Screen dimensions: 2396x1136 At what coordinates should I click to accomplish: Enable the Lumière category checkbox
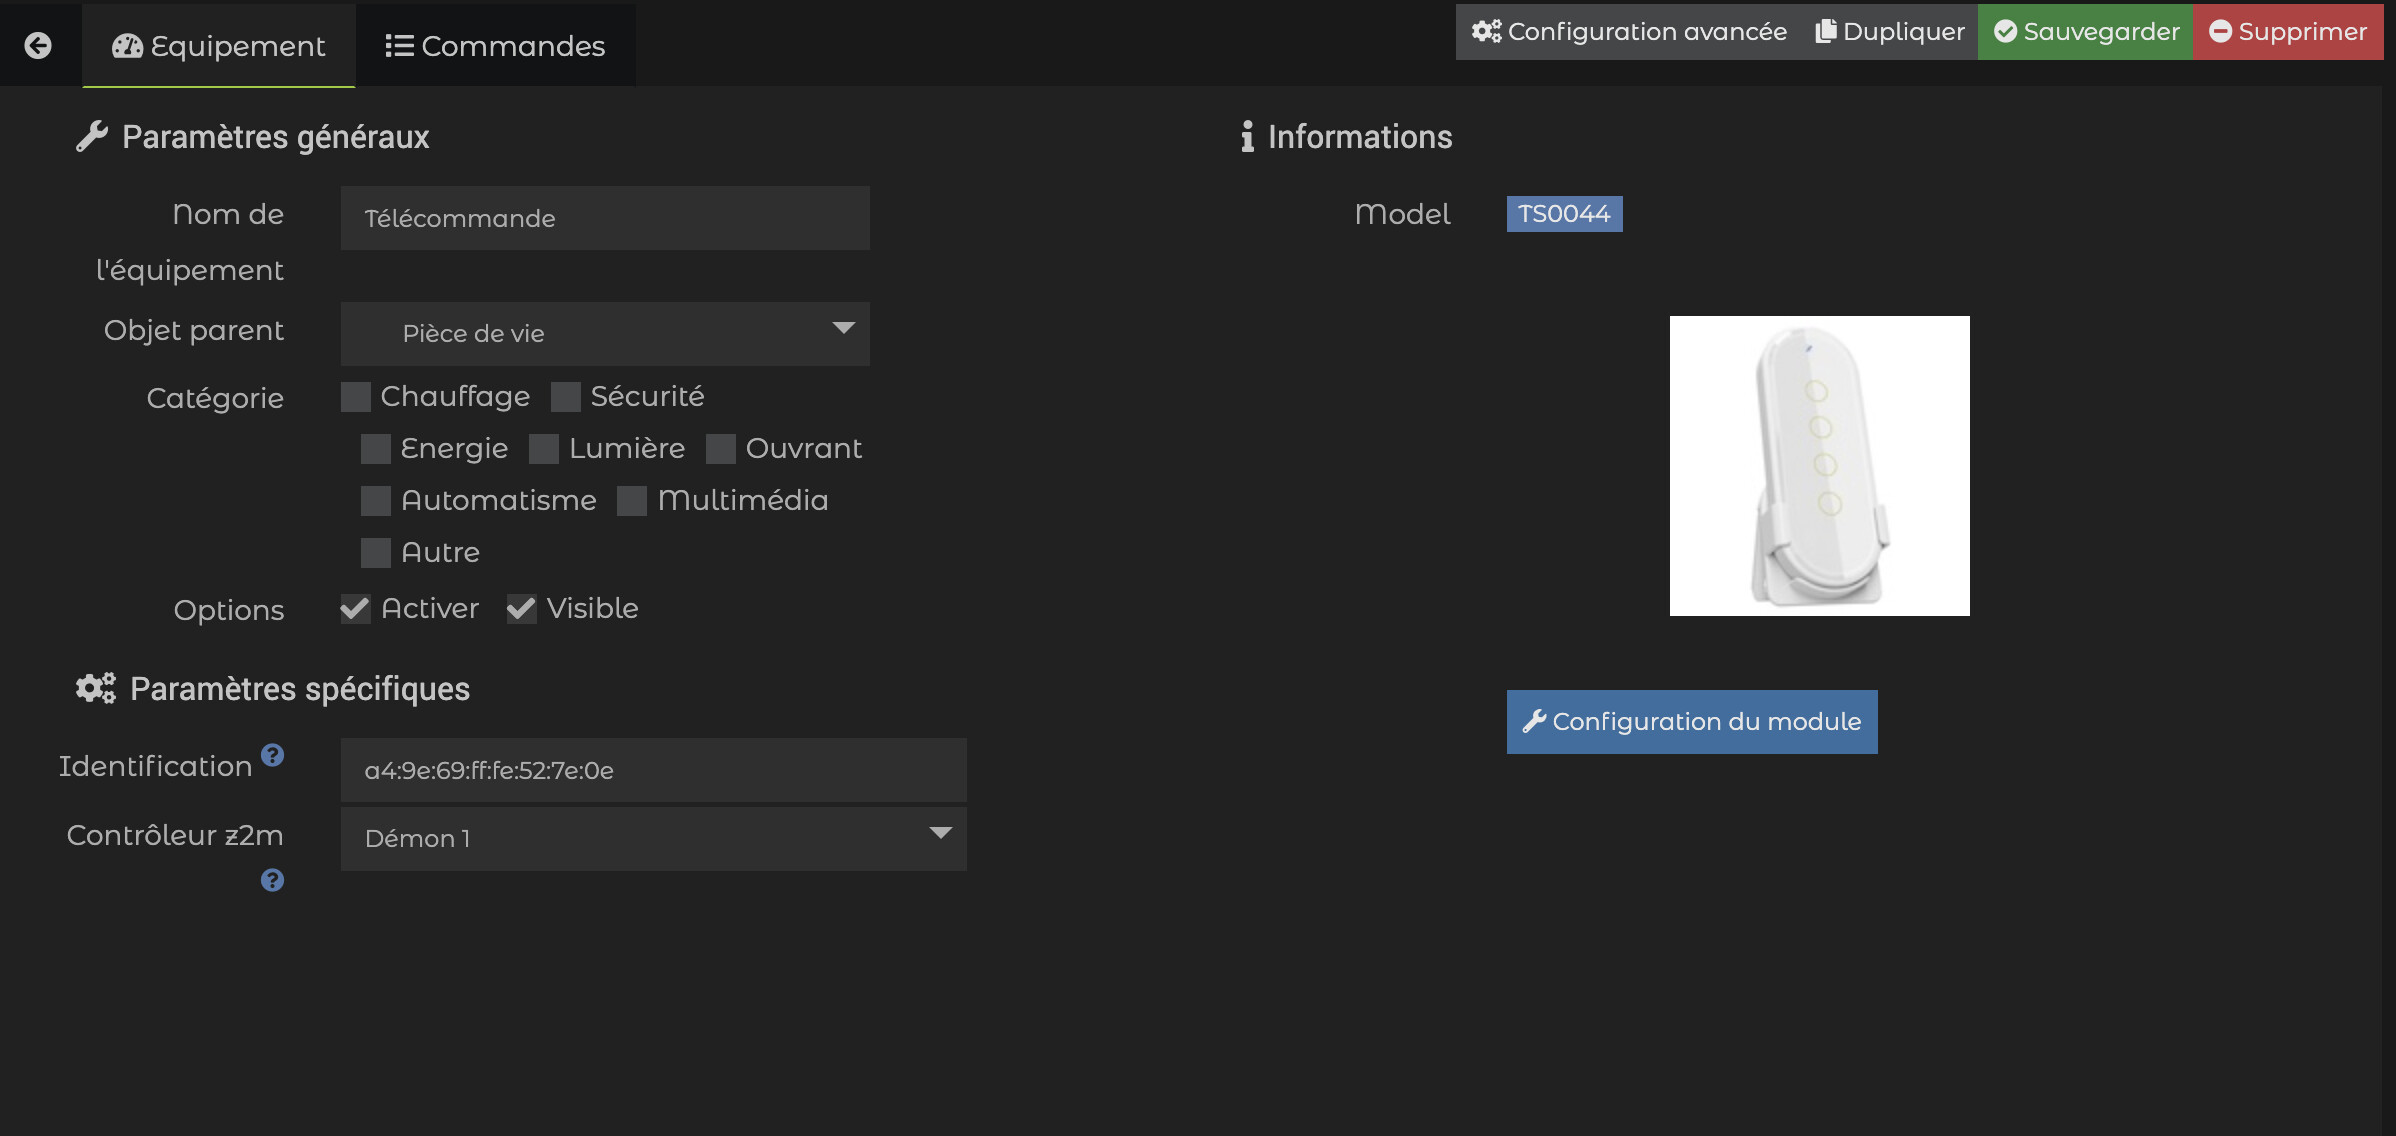[544, 449]
